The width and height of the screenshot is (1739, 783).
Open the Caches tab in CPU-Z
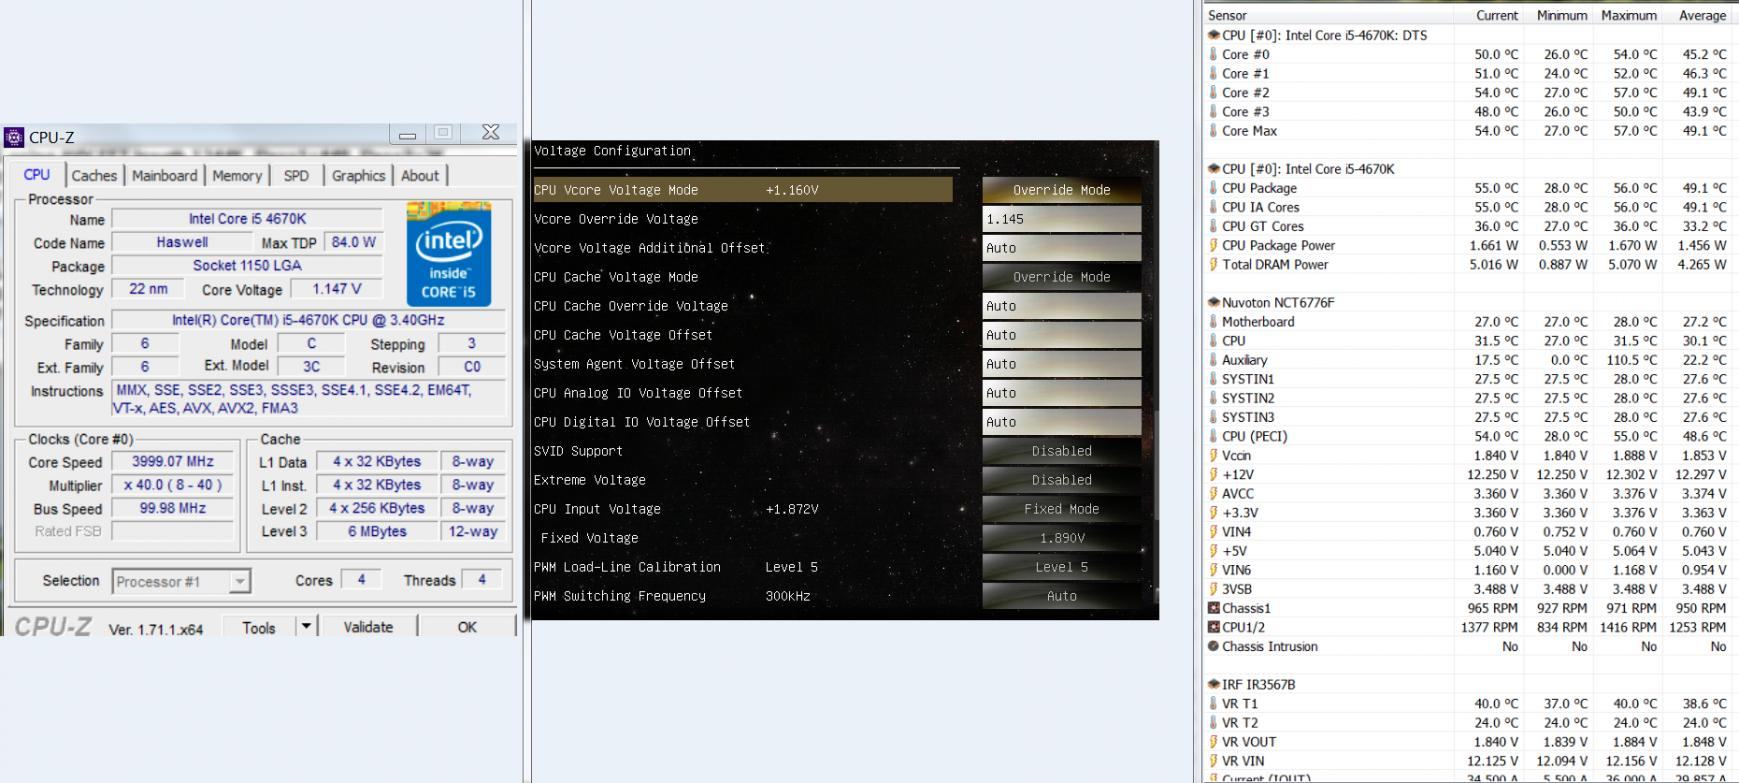[x=94, y=176]
